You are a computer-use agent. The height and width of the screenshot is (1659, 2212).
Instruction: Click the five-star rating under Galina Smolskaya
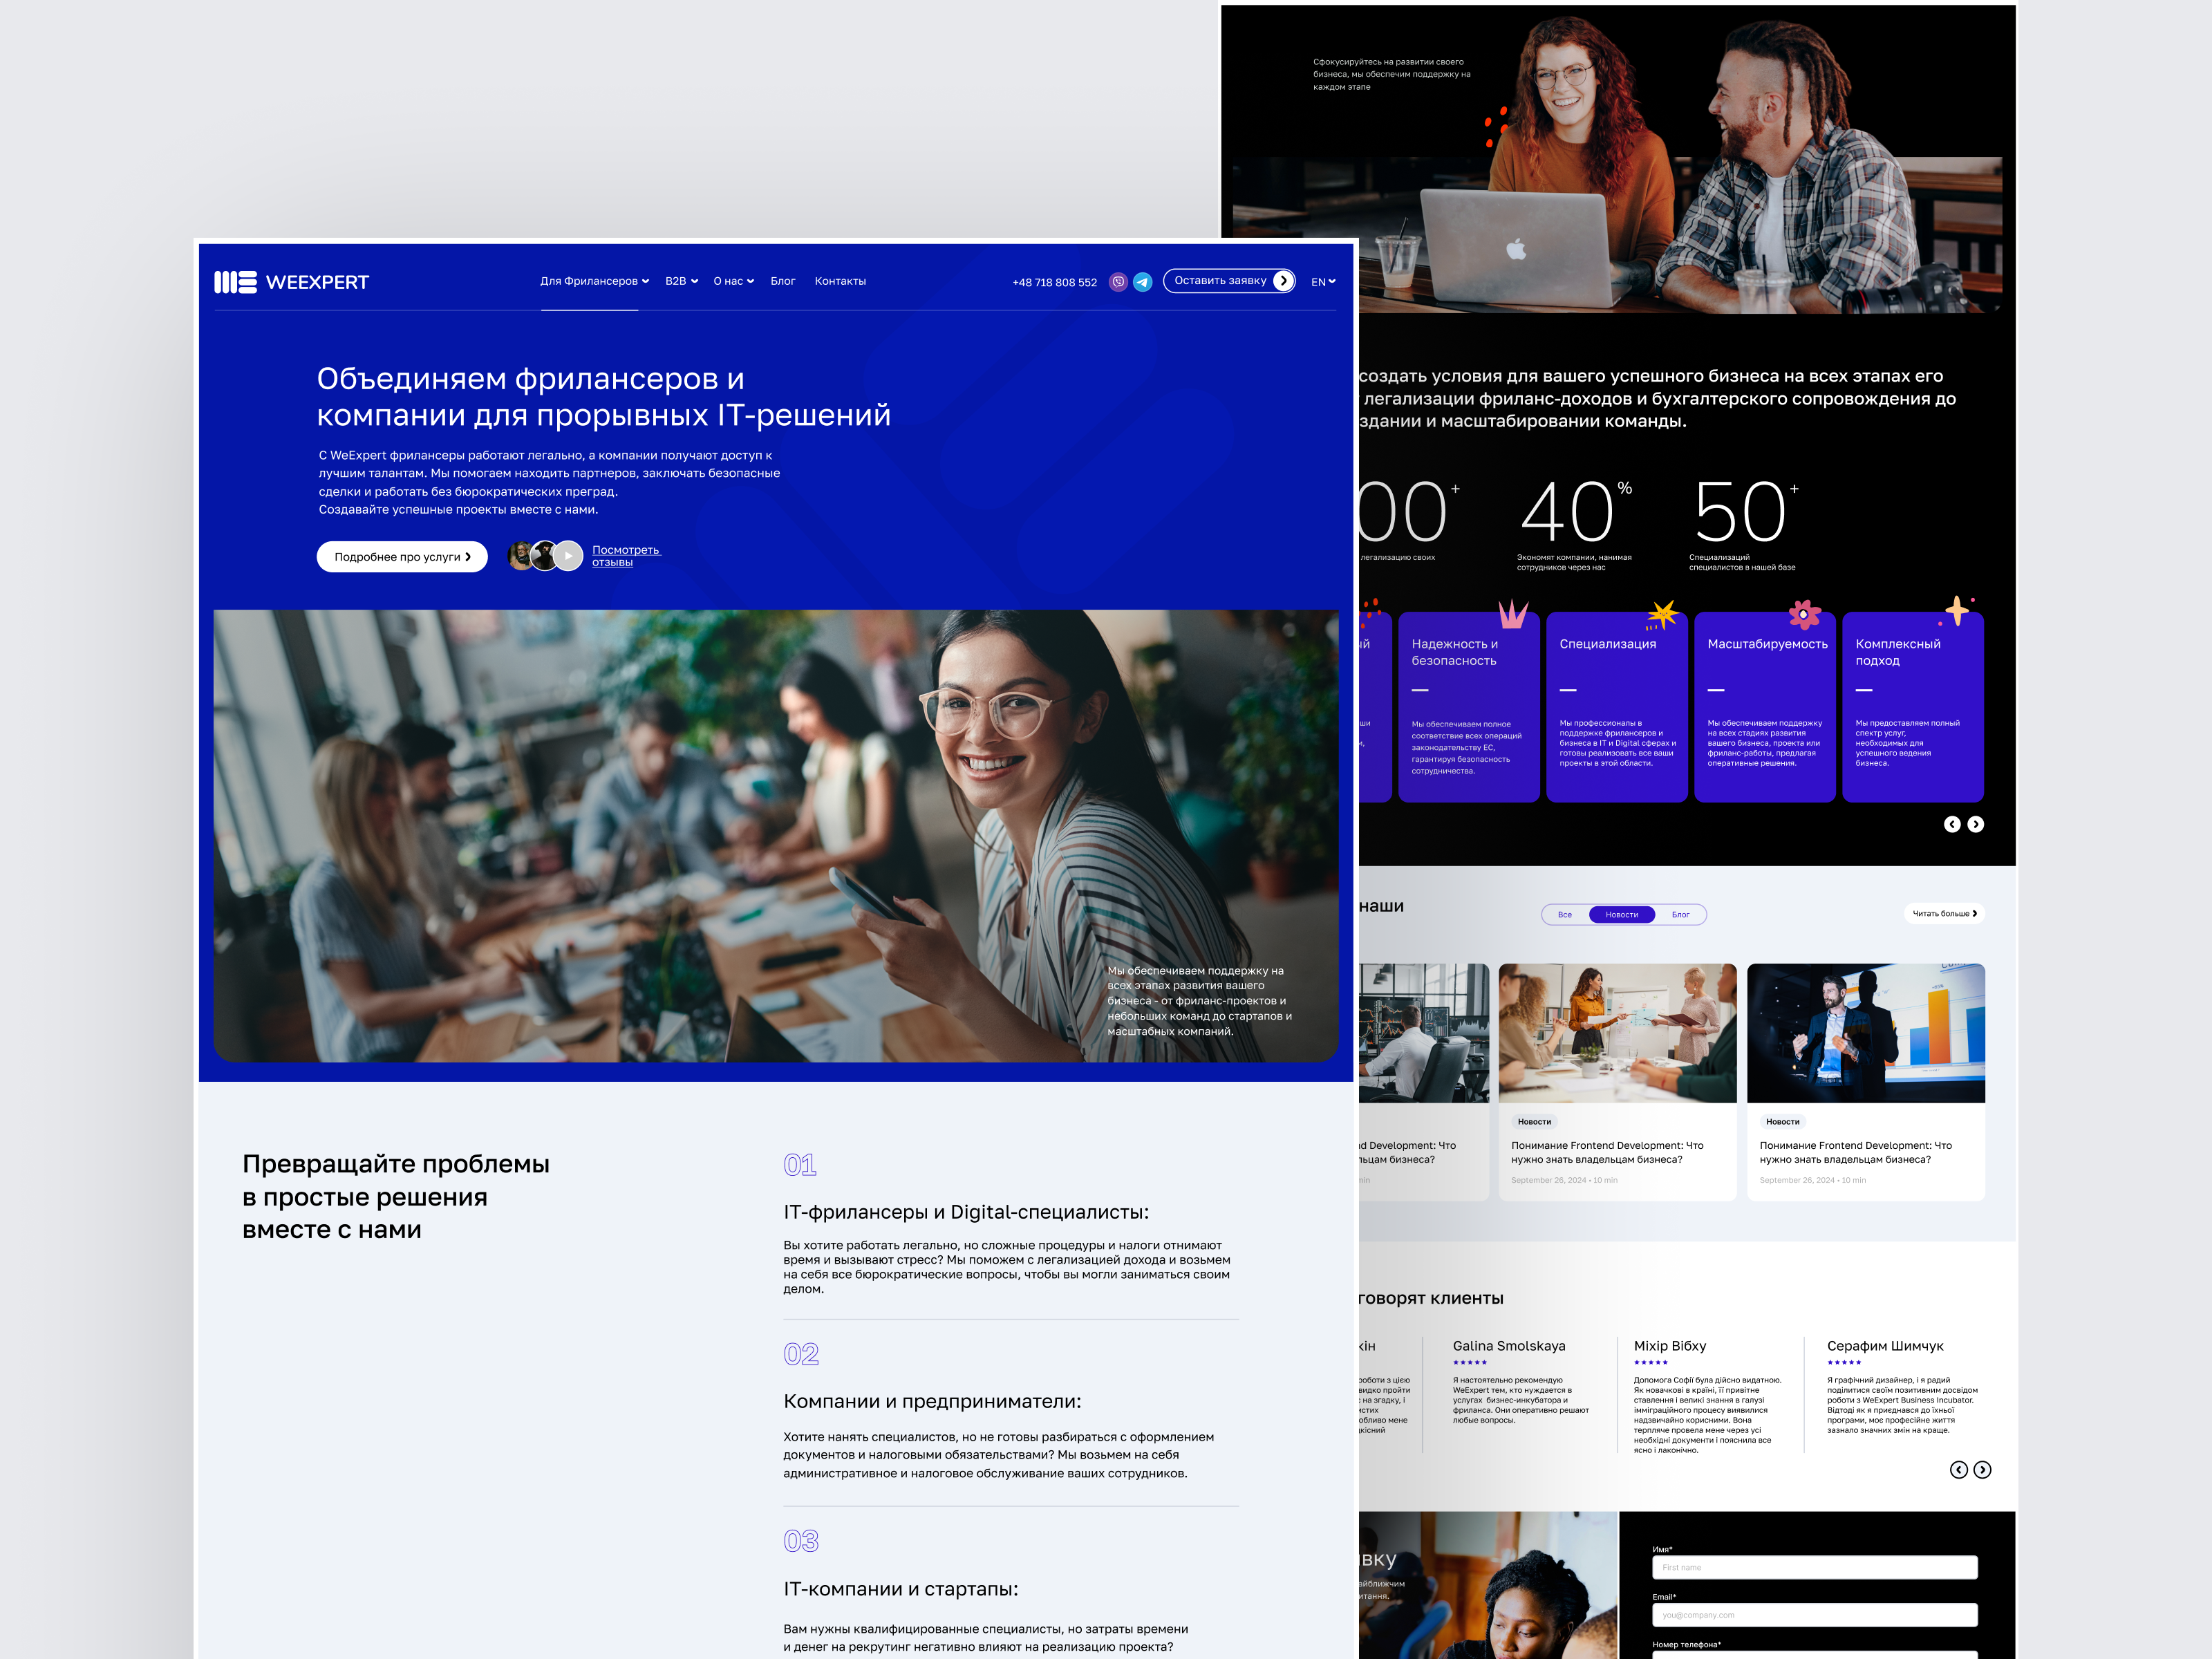(1470, 1362)
